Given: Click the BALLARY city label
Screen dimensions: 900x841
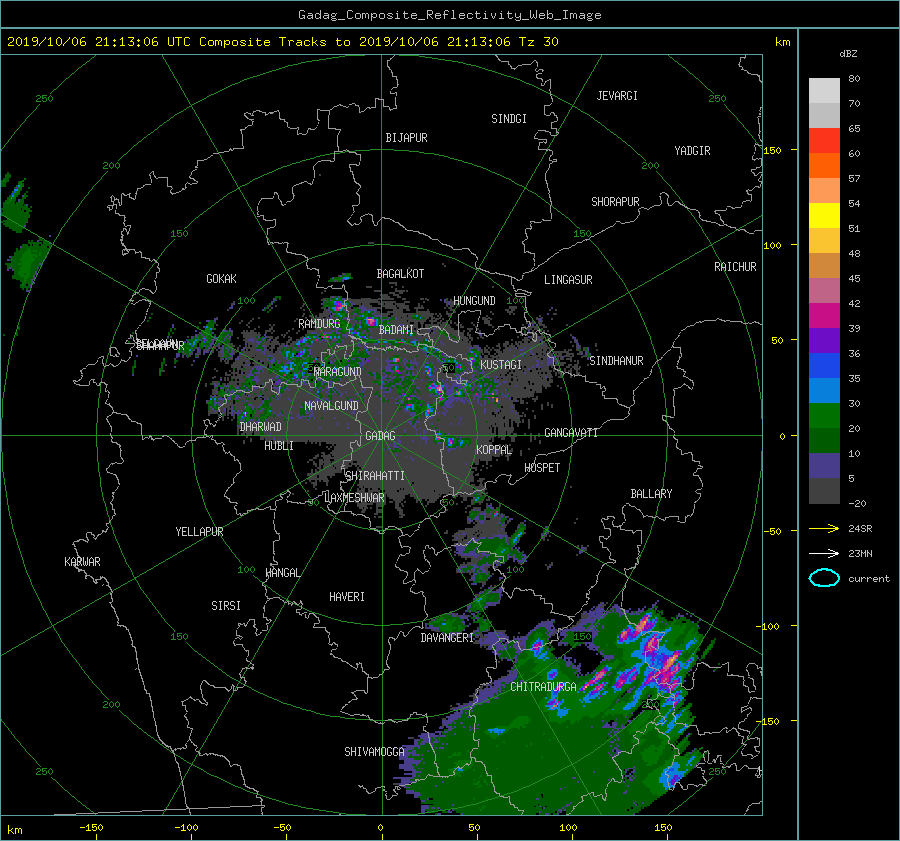Looking at the screenshot, I should tap(651, 494).
